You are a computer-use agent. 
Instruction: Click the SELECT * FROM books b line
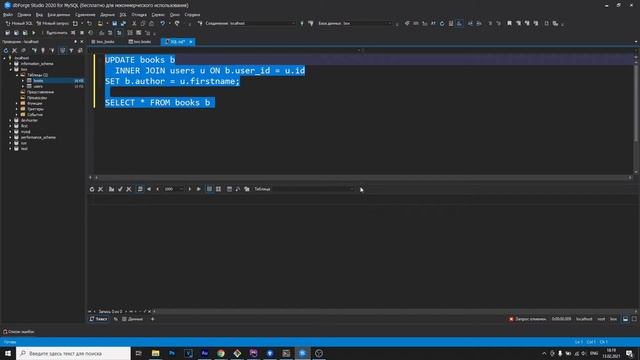click(158, 103)
